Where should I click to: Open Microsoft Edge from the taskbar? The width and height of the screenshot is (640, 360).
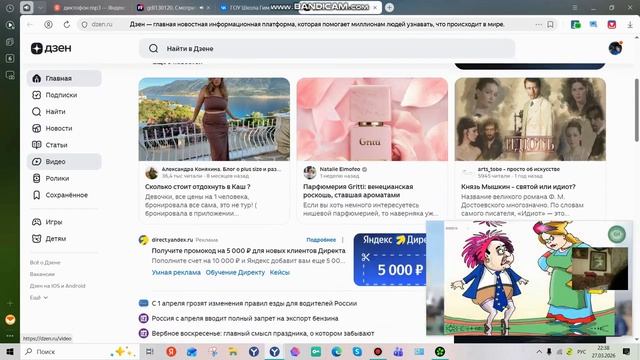click(336, 351)
